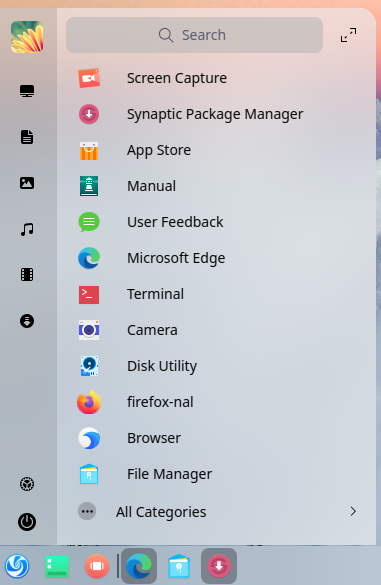Select "User Feedback" text label

[175, 222]
